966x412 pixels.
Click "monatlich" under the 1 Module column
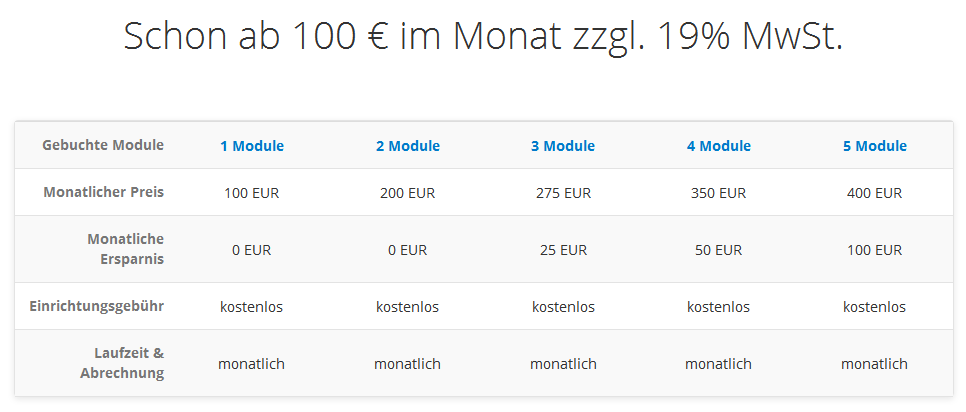pyautogui.click(x=252, y=364)
